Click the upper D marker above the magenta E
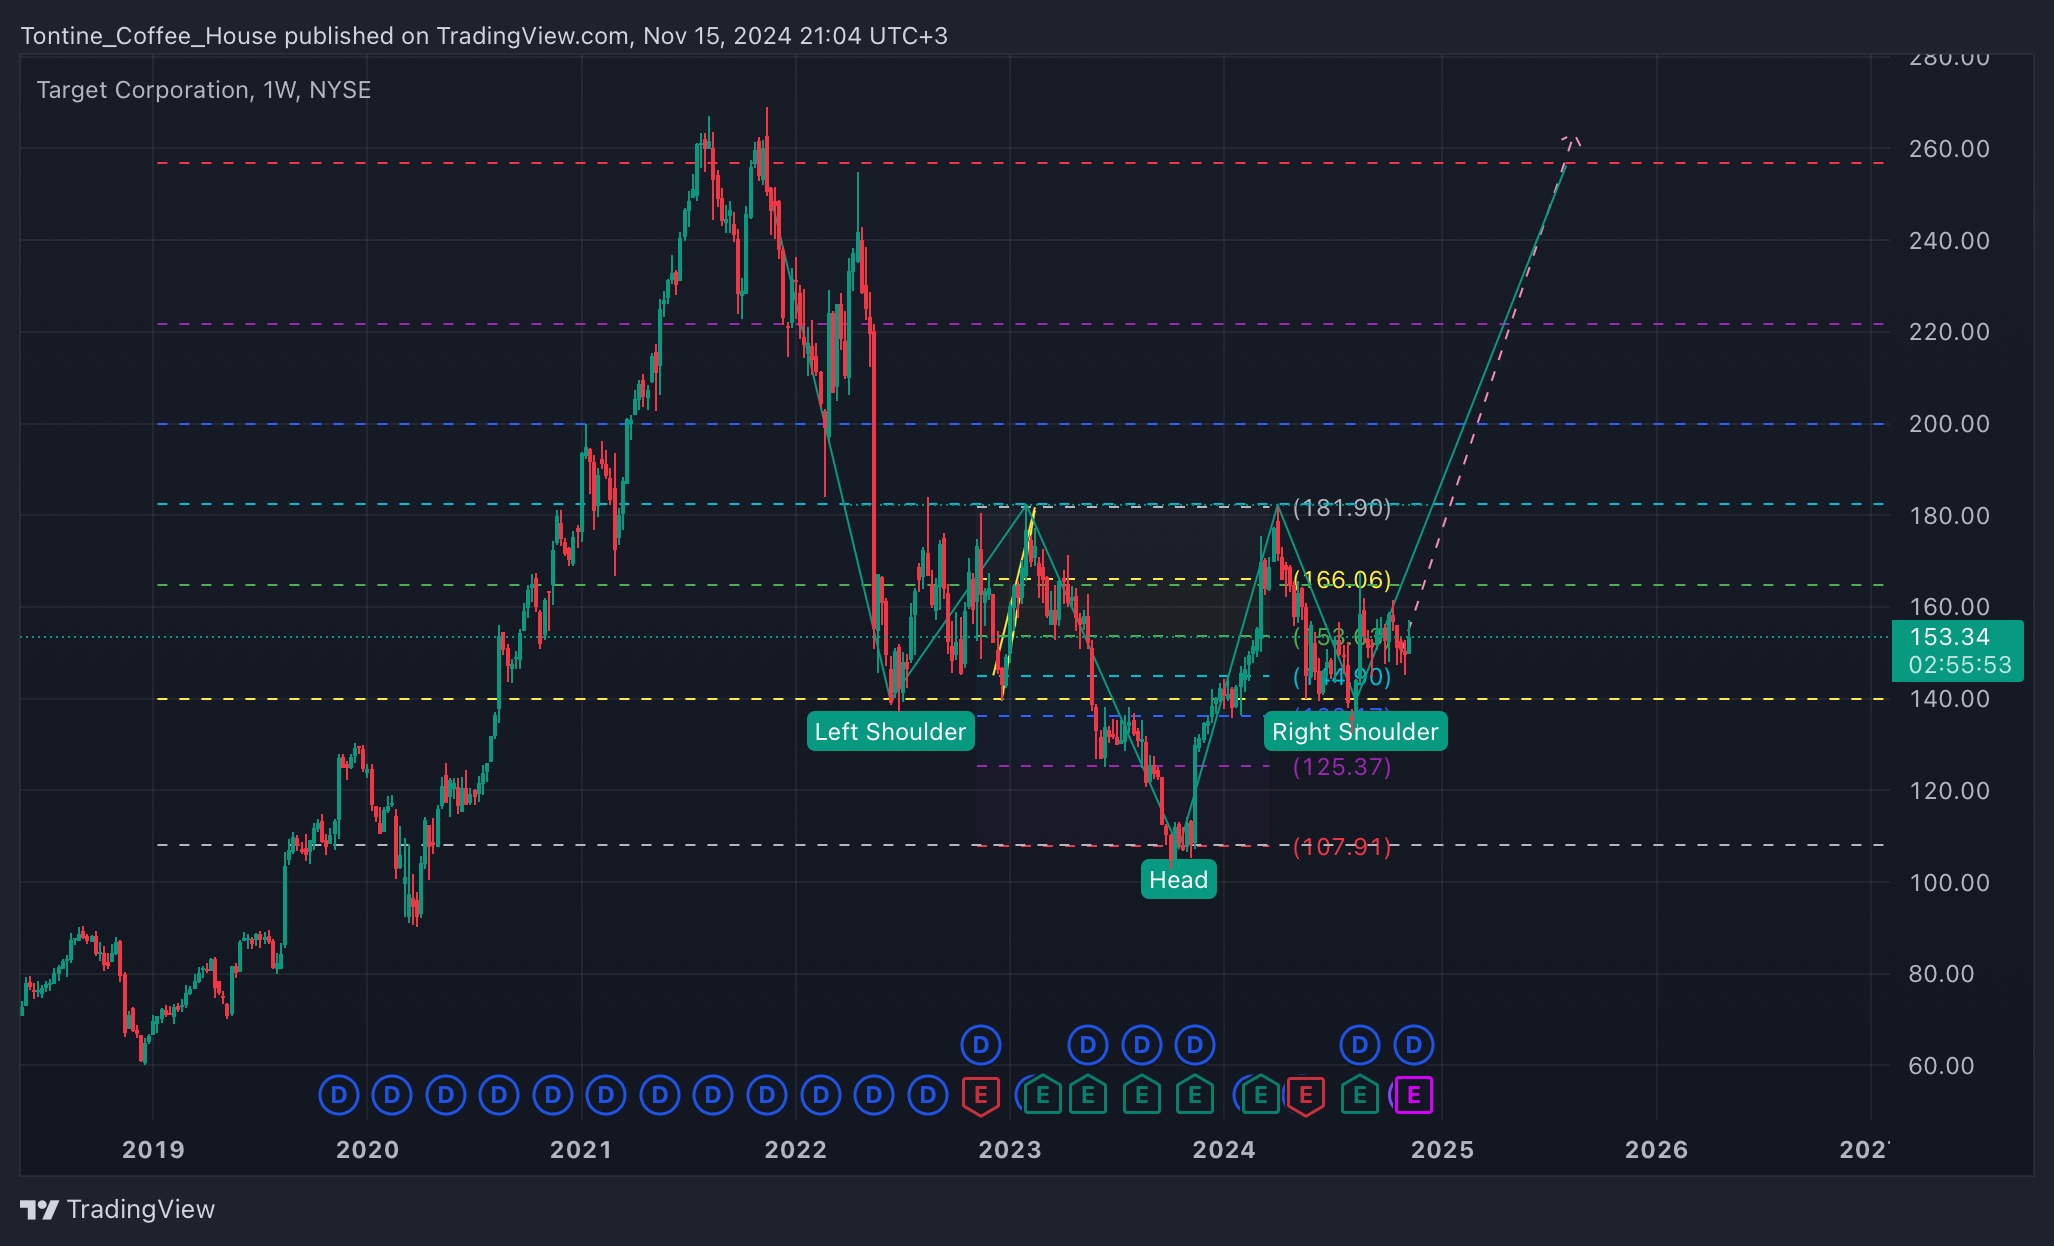Viewport: 2054px width, 1246px height. coord(1413,1045)
